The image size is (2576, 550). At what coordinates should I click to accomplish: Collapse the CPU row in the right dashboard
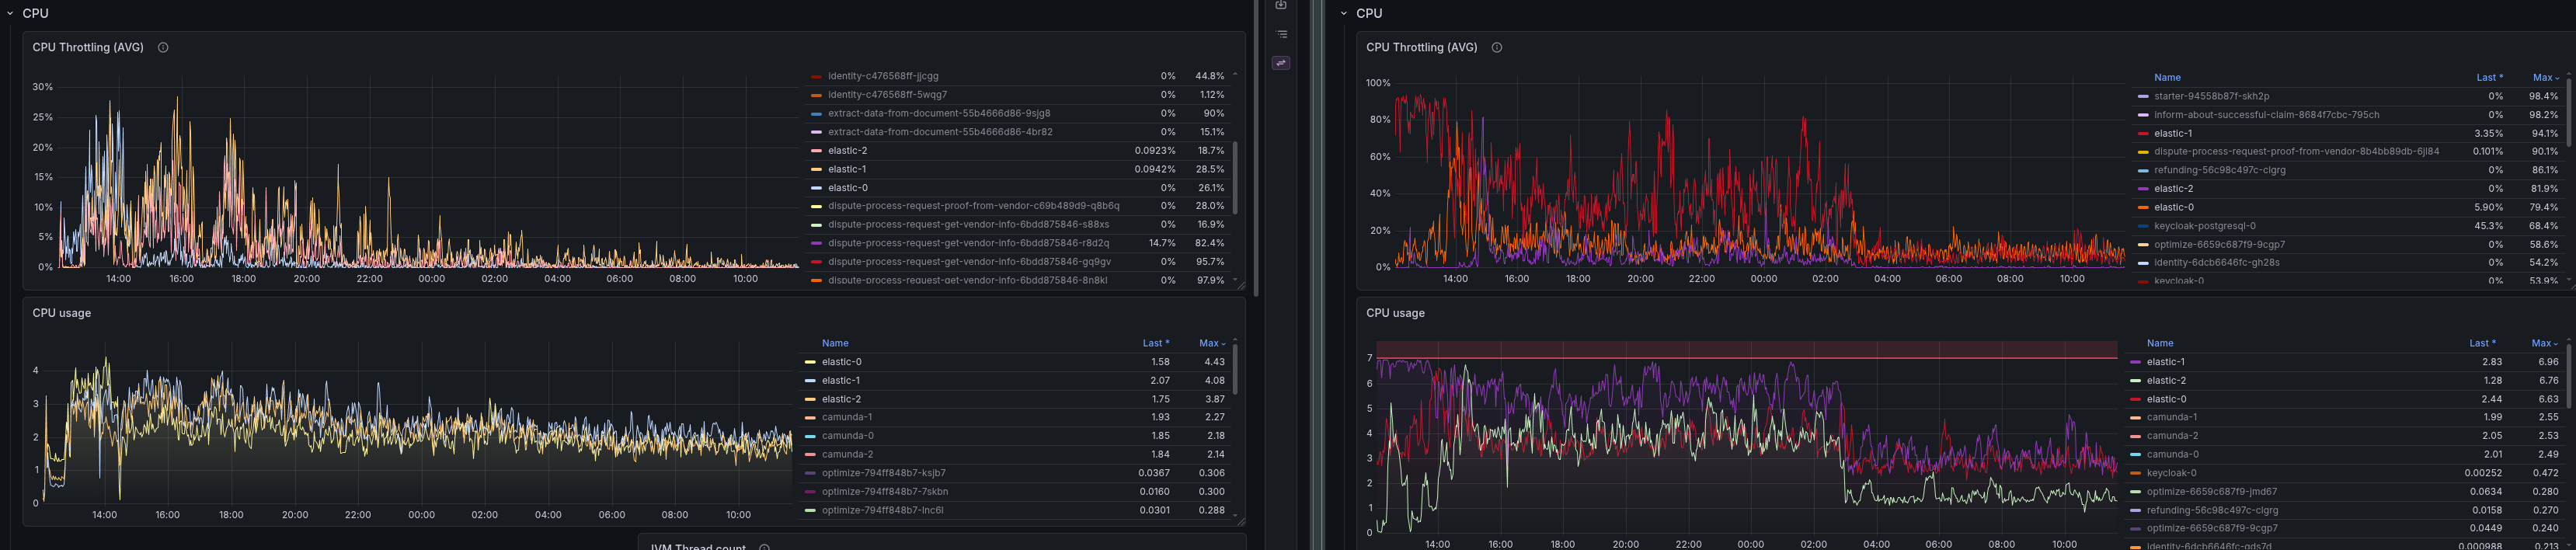click(x=1344, y=13)
